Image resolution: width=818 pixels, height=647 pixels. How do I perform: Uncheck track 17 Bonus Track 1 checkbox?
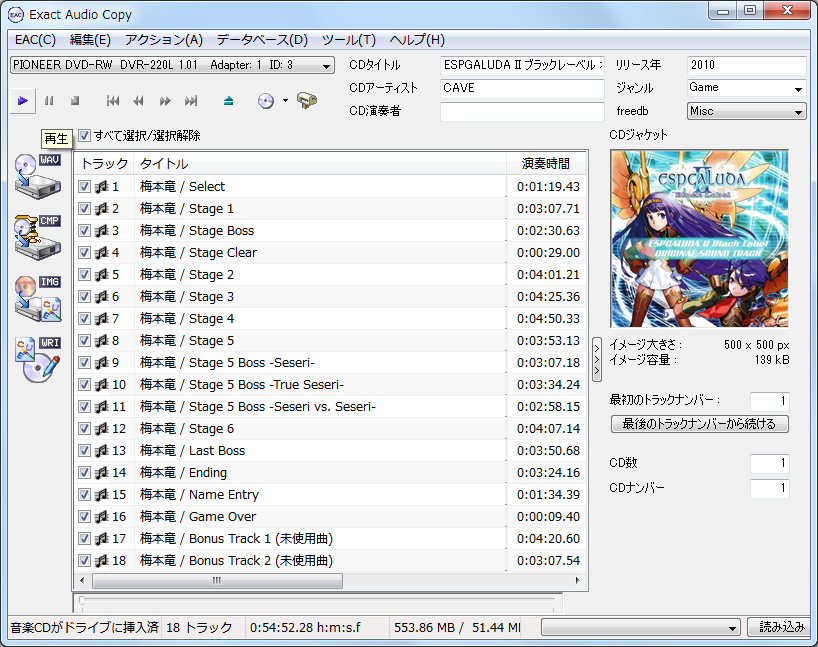click(85, 538)
